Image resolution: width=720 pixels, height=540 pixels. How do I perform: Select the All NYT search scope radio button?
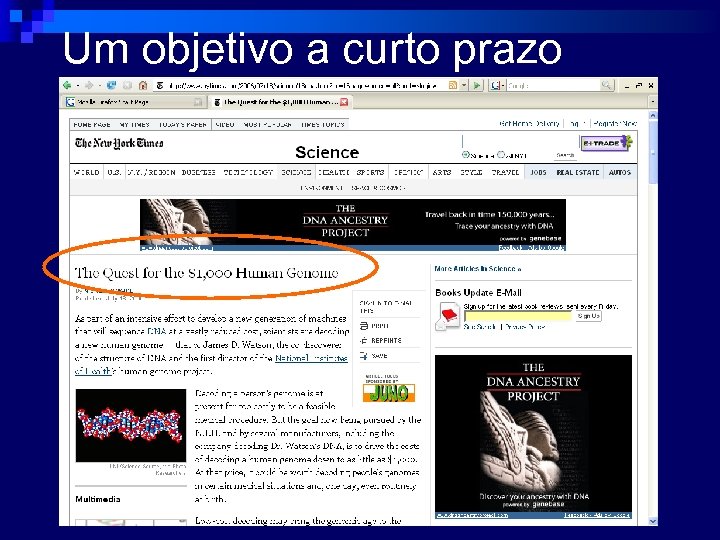pyautogui.click(x=501, y=155)
